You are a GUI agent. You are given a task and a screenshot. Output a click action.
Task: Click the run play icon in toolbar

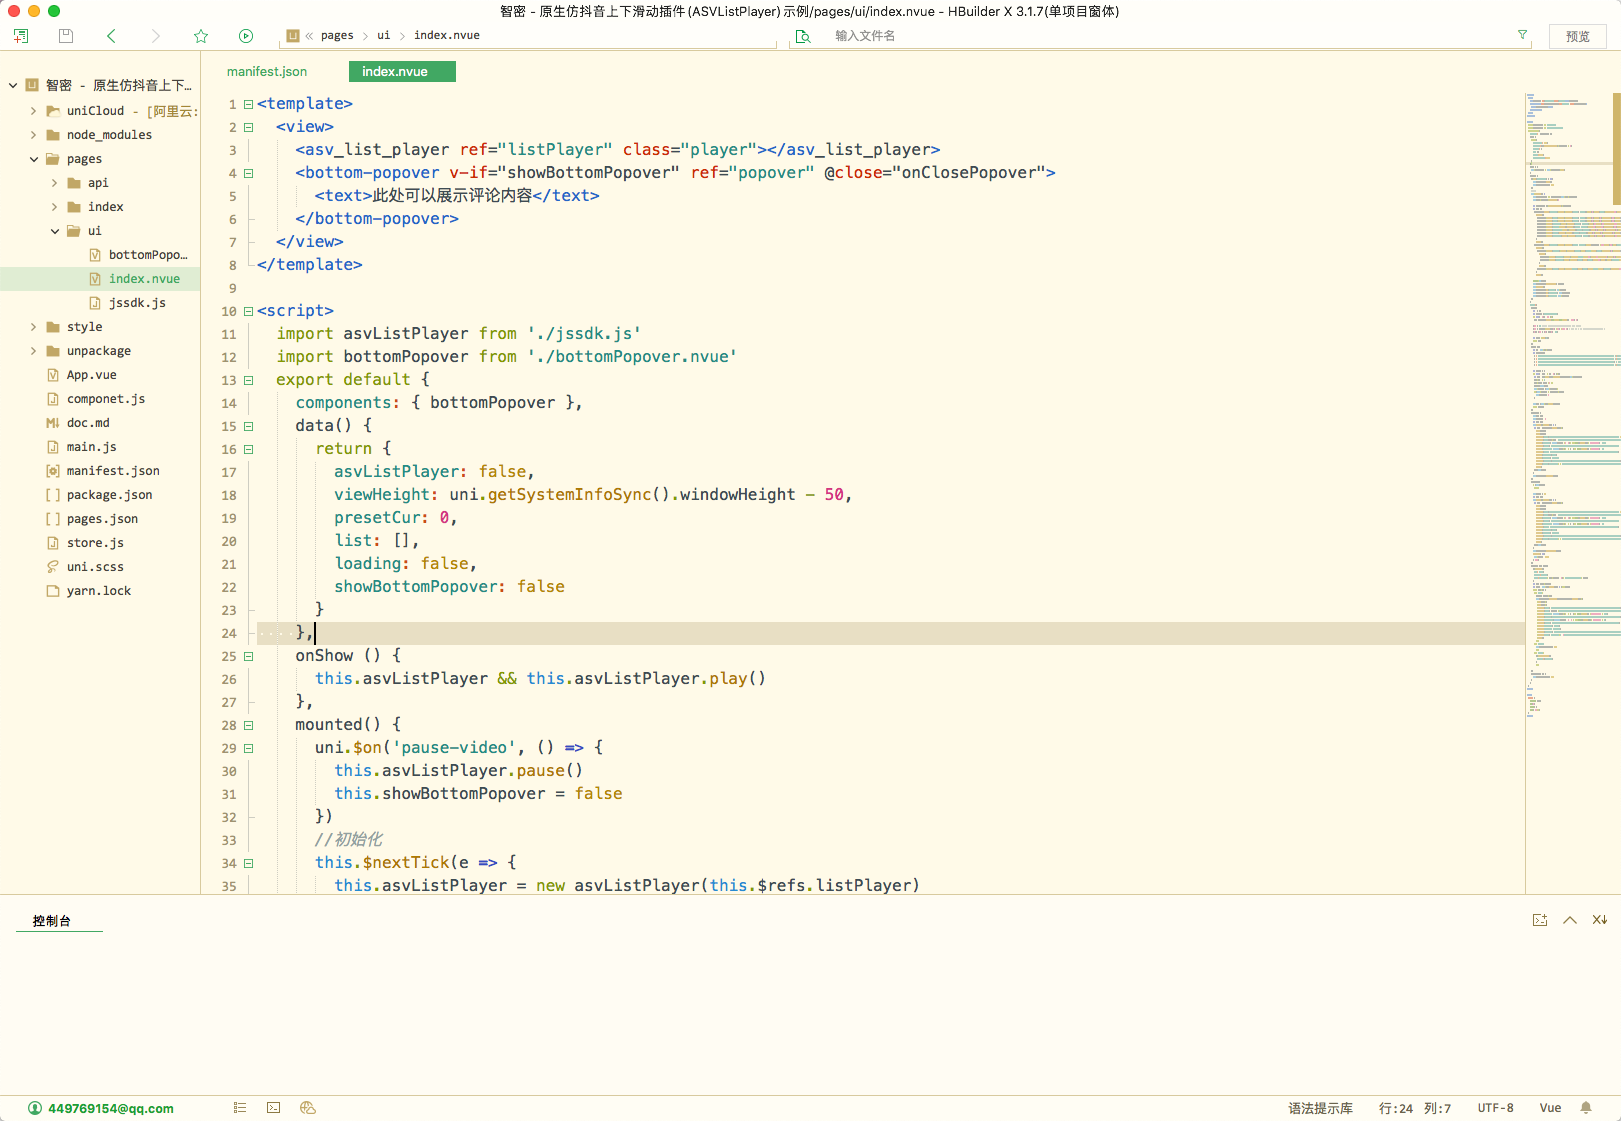(x=246, y=36)
